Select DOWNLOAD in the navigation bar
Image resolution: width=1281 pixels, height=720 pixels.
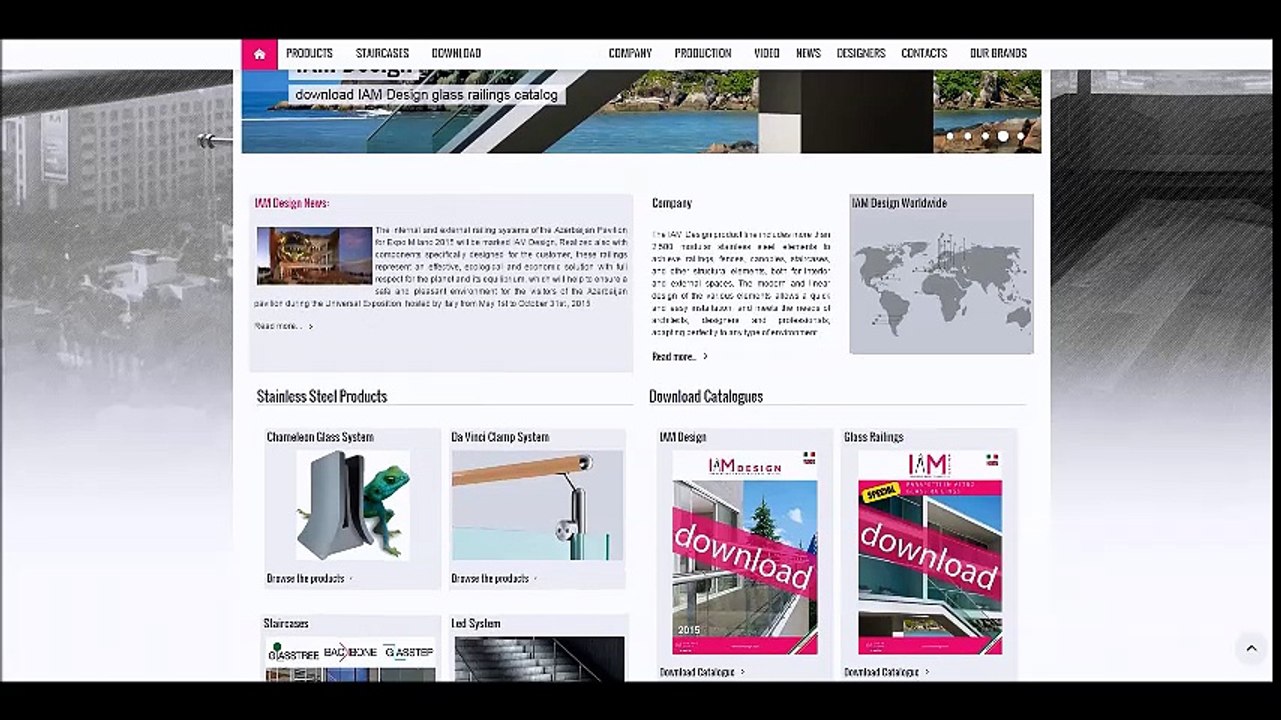pyautogui.click(x=456, y=54)
